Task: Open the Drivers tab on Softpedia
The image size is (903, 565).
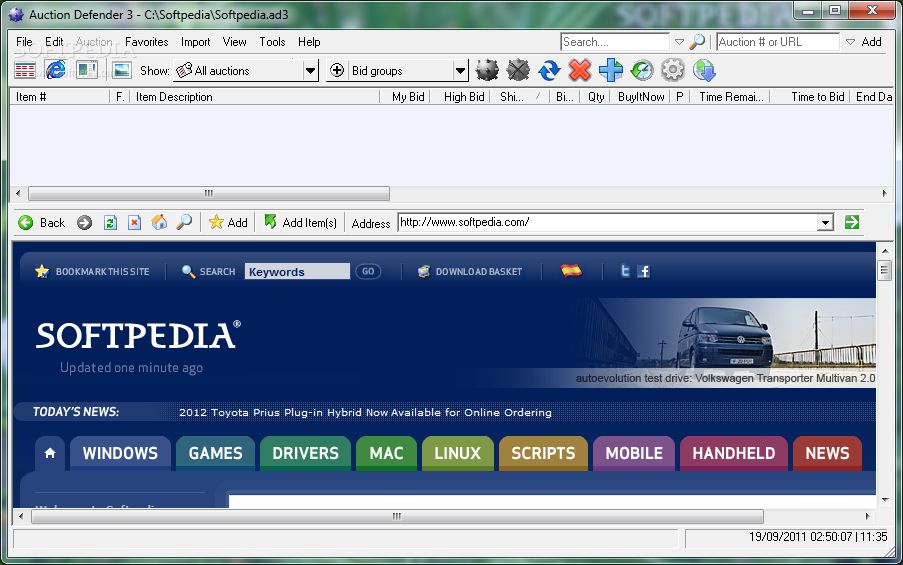Action: coord(305,453)
